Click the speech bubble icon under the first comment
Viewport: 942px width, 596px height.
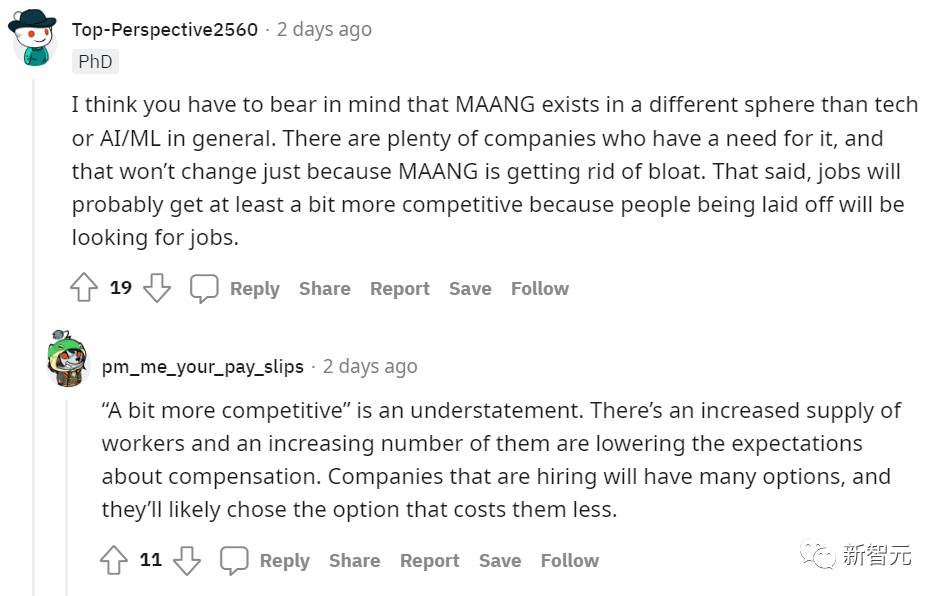tap(204, 289)
